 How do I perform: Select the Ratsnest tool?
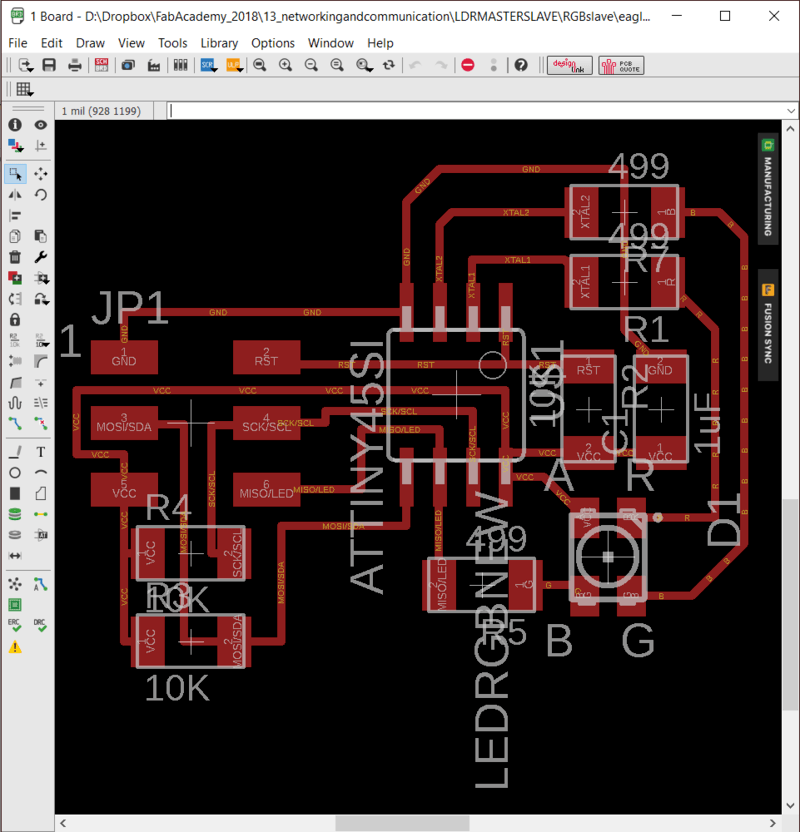[15, 584]
